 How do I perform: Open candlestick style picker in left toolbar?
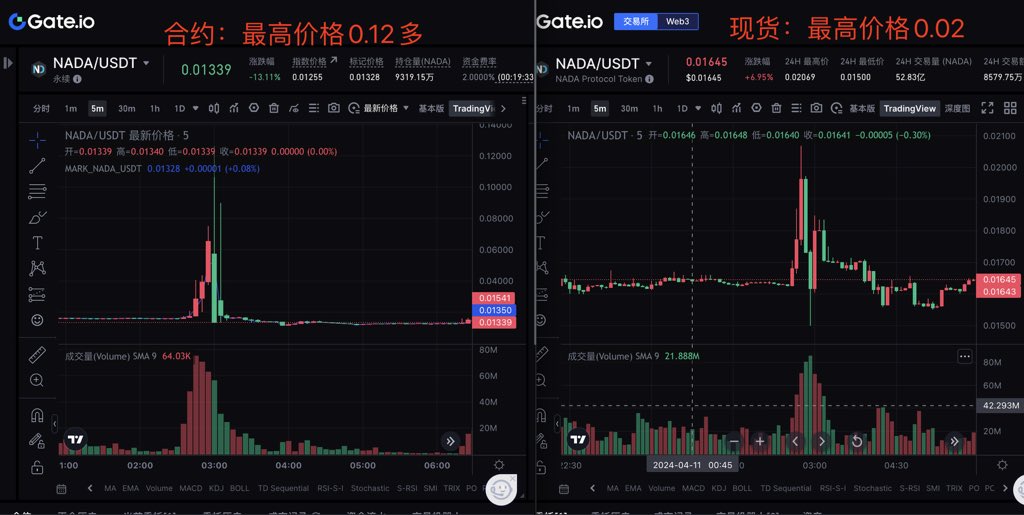pyautogui.click(x=214, y=108)
